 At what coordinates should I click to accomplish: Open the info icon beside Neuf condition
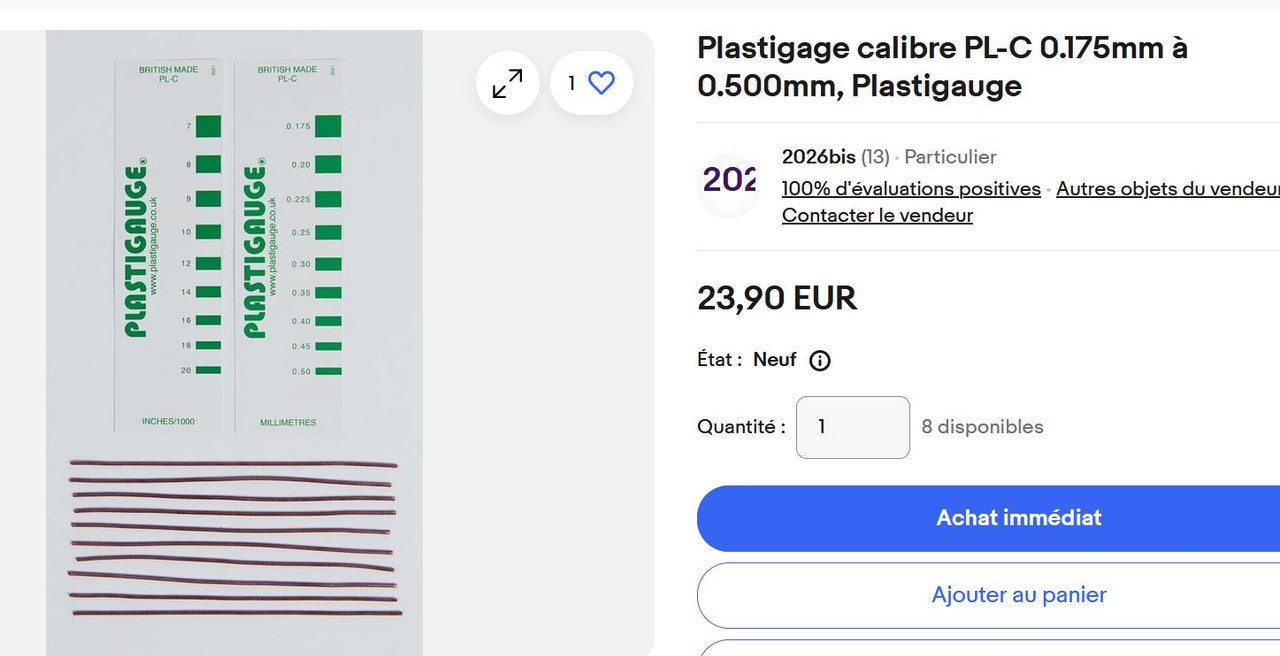click(820, 360)
